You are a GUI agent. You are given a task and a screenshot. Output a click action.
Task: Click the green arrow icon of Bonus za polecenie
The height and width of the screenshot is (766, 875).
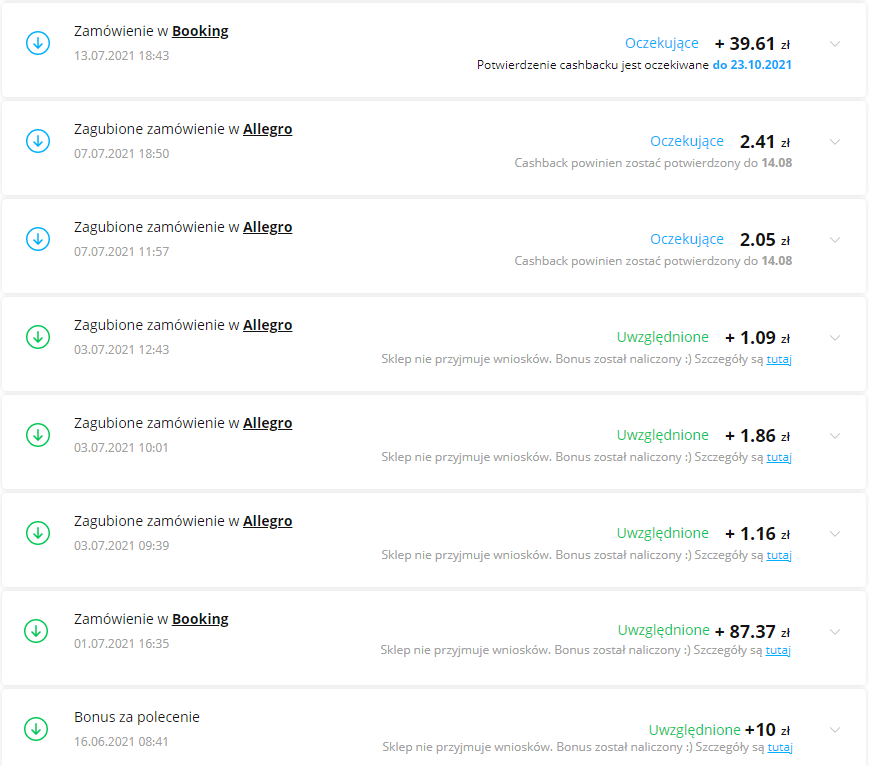tap(37, 729)
